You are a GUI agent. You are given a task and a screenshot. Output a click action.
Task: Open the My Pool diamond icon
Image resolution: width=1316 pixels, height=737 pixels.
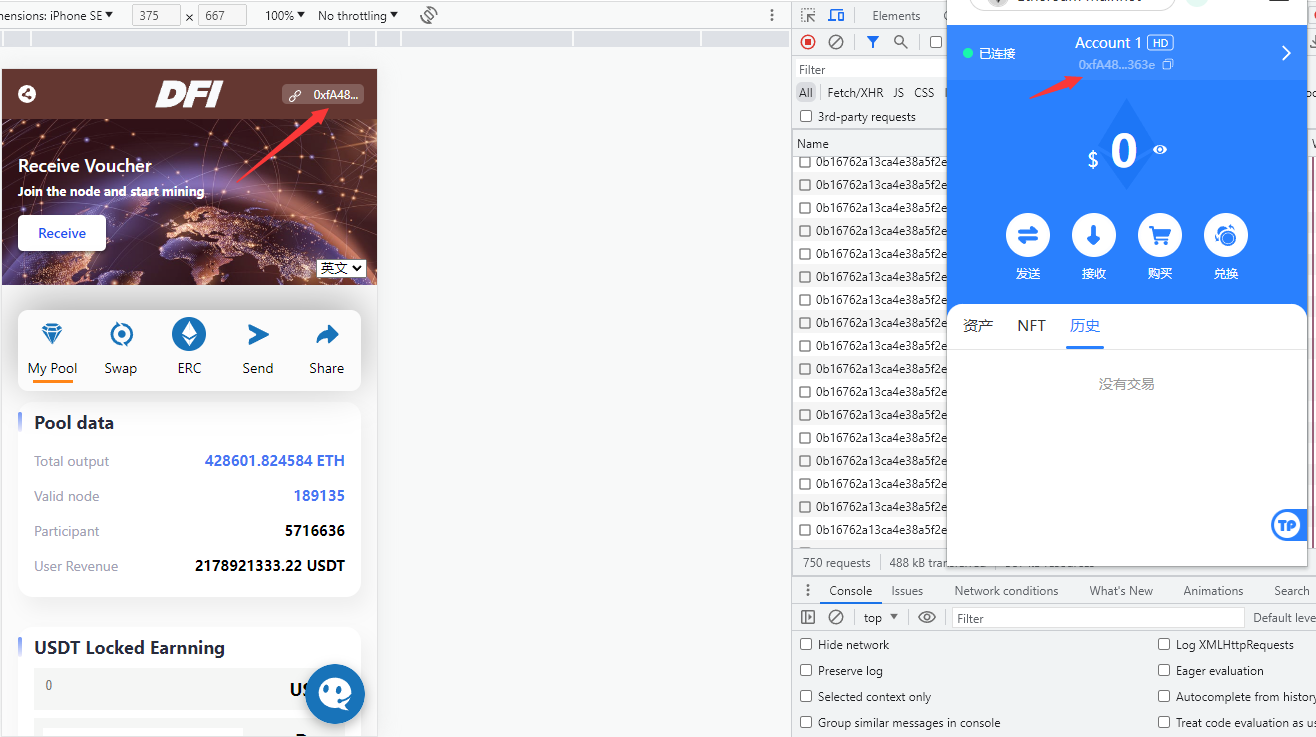(52, 334)
